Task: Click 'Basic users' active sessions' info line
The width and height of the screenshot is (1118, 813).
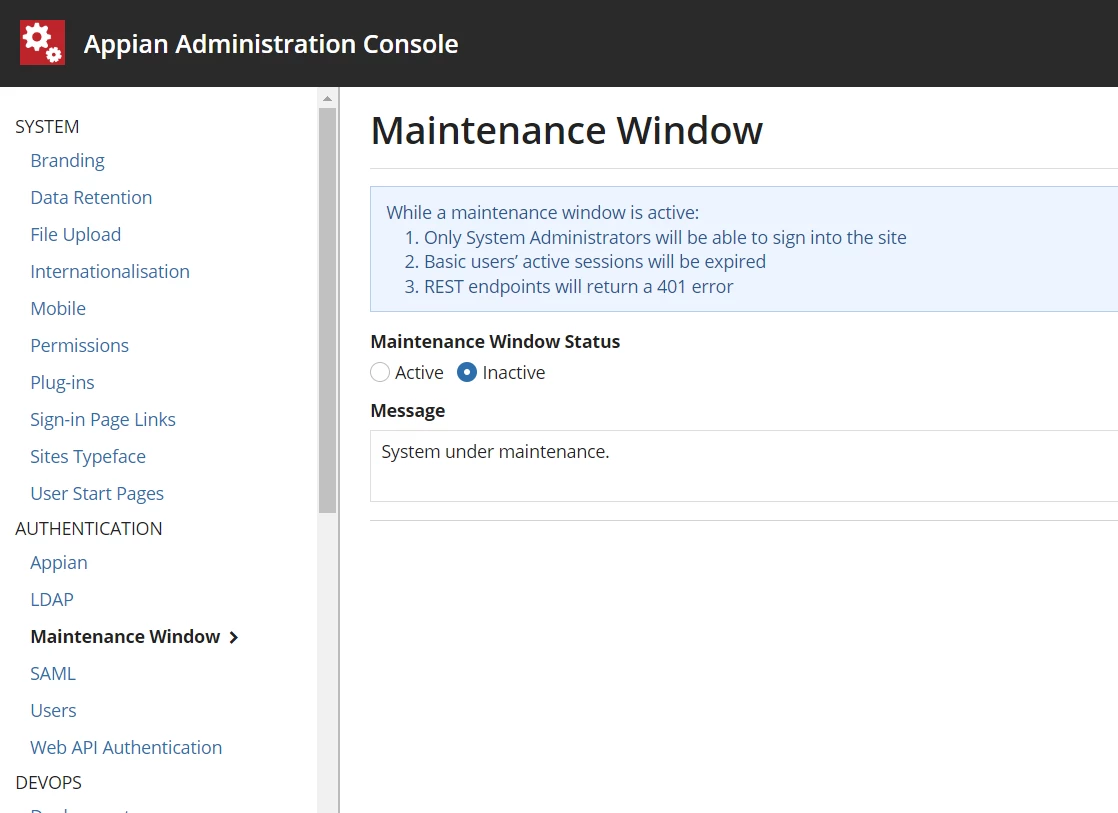Action: pyautogui.click(x=595, y=262)
